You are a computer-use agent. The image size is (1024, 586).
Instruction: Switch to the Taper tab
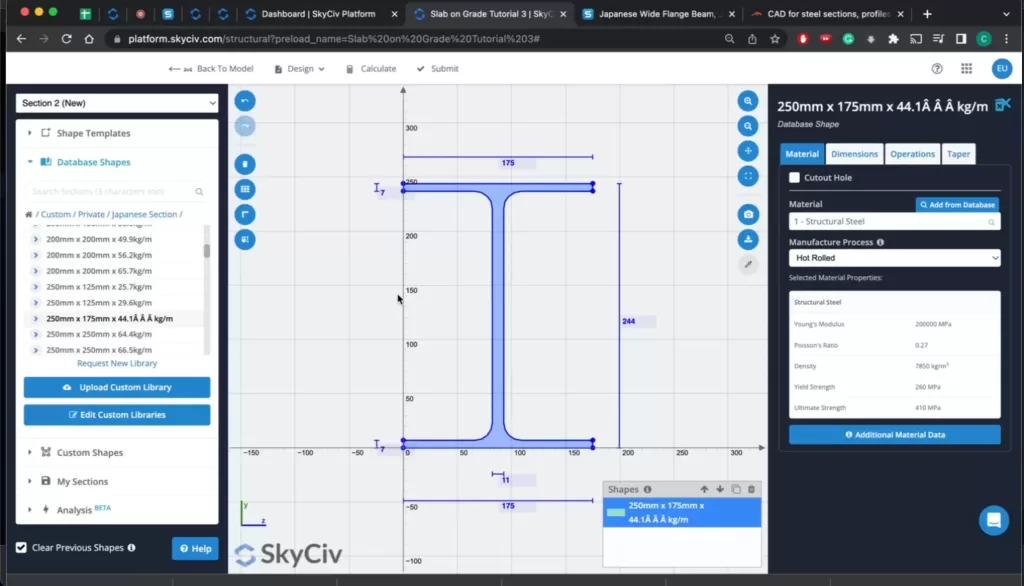point(958,154)
